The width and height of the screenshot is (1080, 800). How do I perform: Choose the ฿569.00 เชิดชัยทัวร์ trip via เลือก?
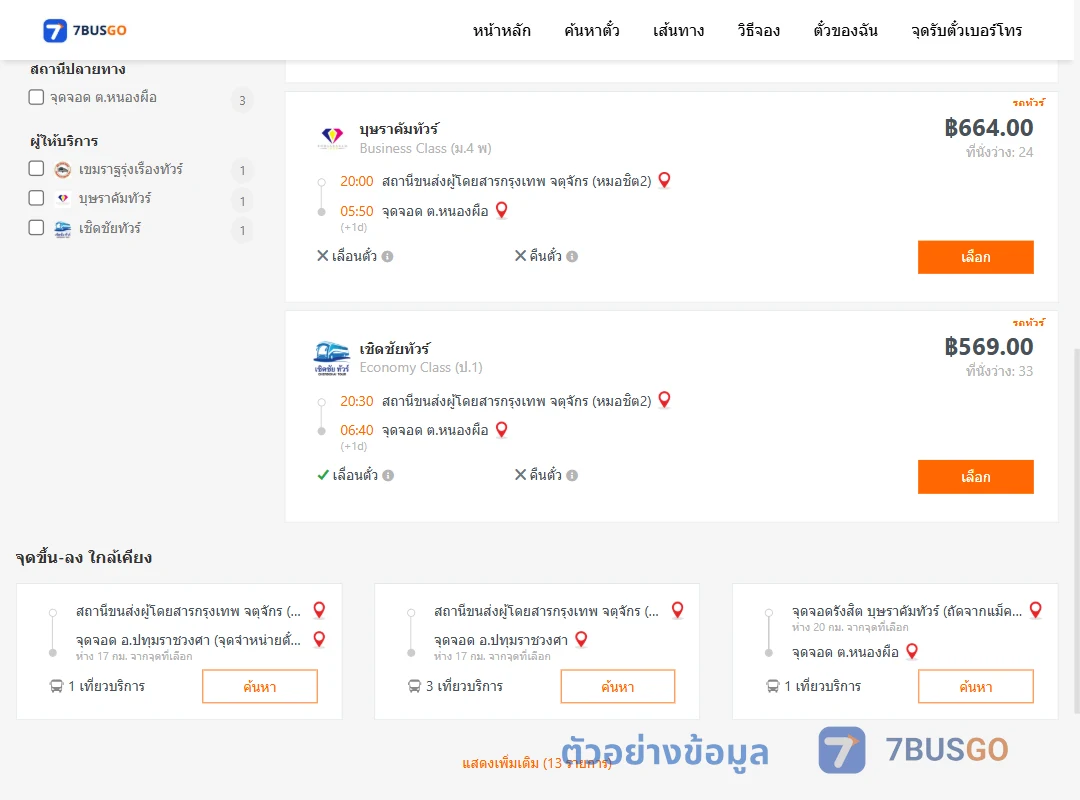pos(975,477)
